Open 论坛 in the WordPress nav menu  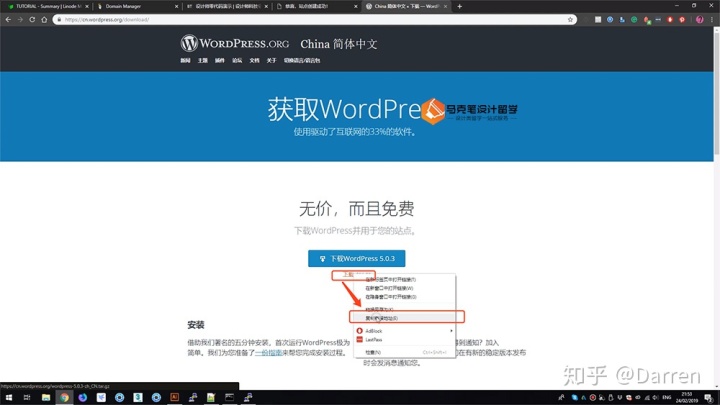pyautogui.click(x=237, y=61)
